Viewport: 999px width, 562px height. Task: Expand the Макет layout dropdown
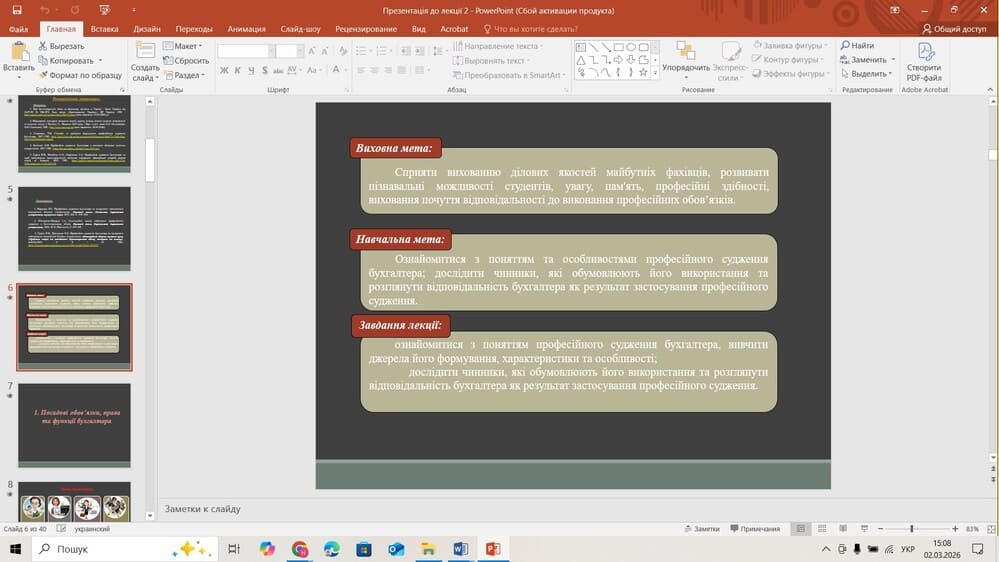pos(186,46)
